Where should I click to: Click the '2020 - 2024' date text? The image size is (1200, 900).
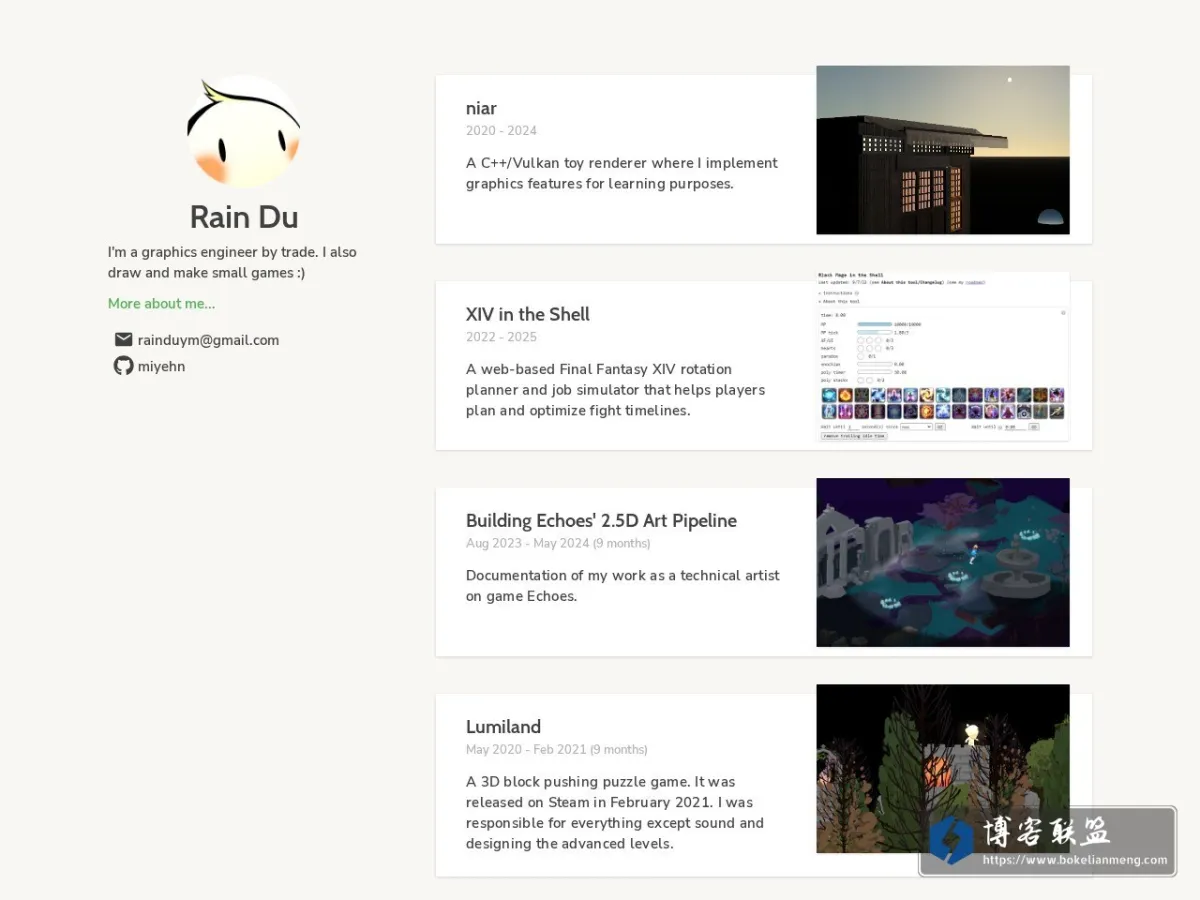click(x=501, y=131)
